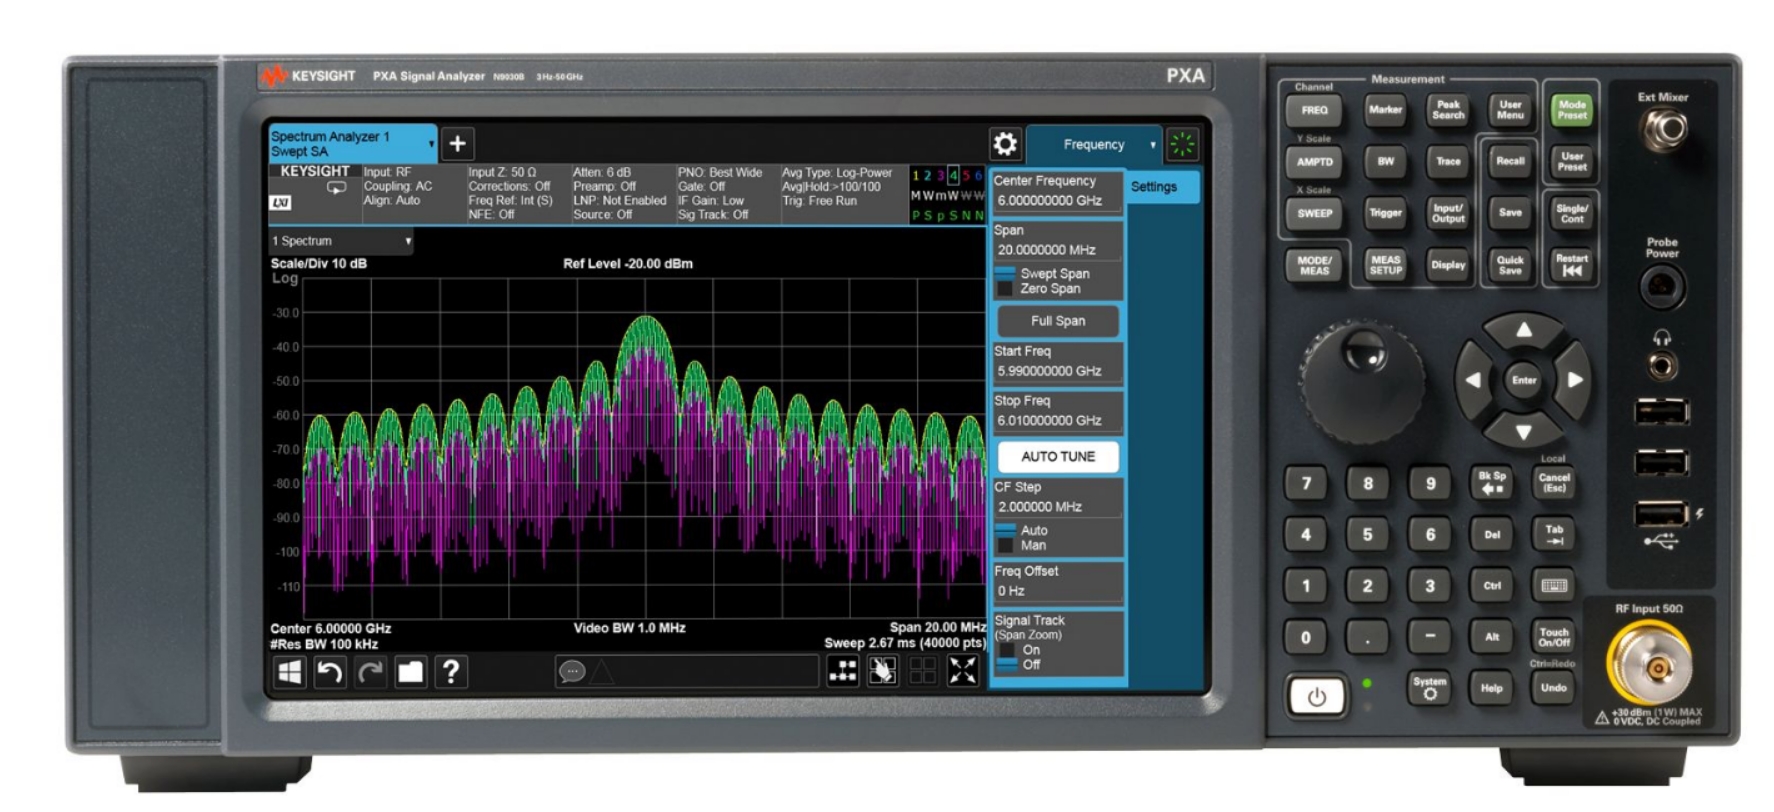The width and height of the screenshot is (1774, 812).
Task: Push the Quick Save hardware key
Action: click(x=1510, y=265)
